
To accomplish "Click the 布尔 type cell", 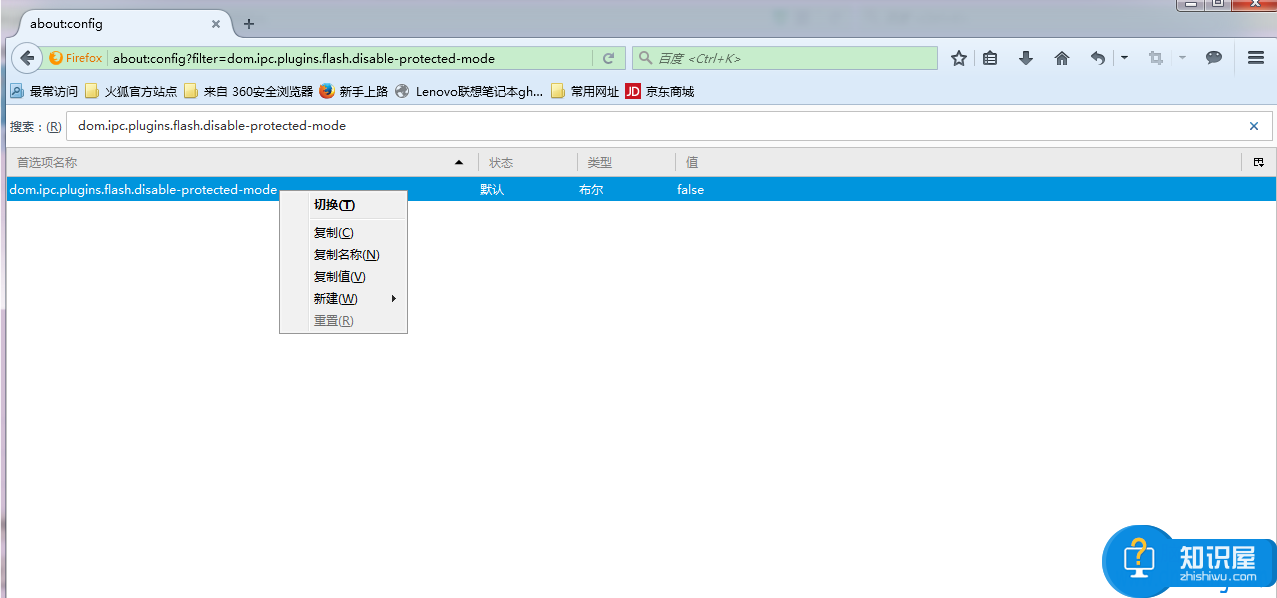I will 591,189.
